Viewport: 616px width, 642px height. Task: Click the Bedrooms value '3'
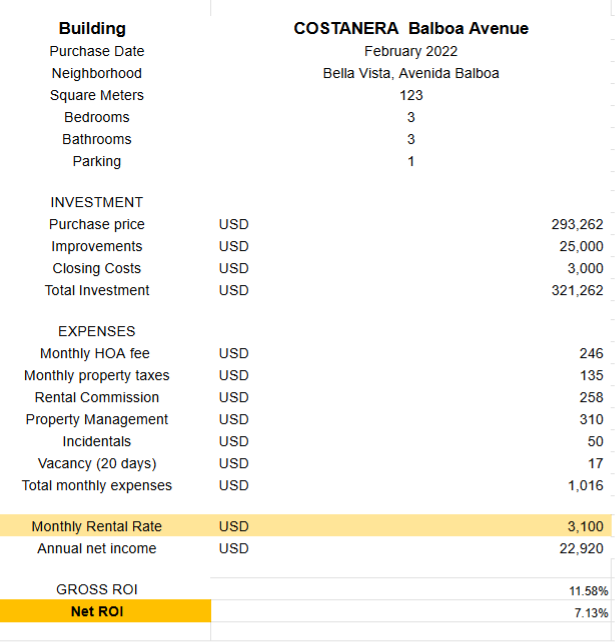coord(411,118)
